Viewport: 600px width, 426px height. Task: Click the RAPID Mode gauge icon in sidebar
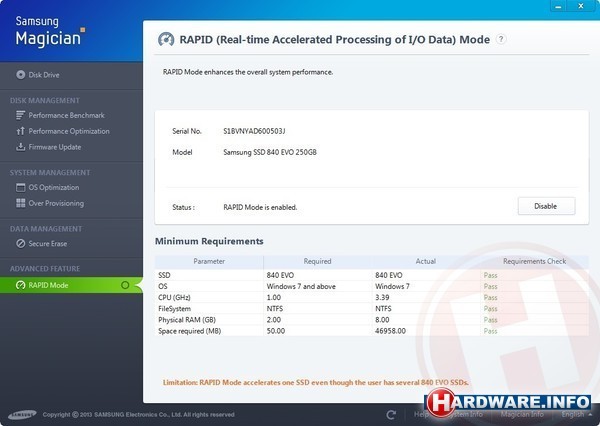coord(21,285)
